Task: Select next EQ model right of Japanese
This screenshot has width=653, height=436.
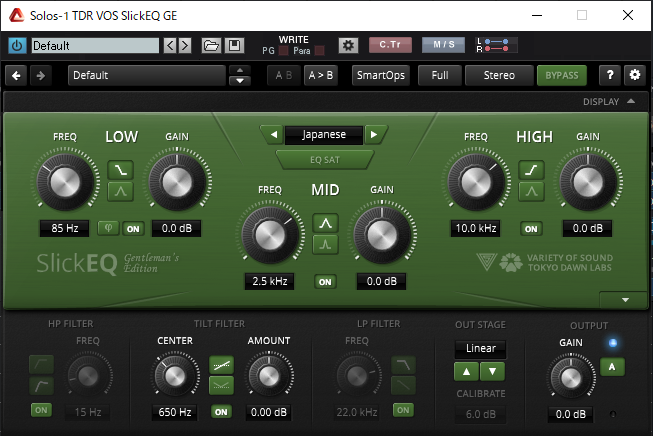Action: pyautogui.click(x=374, y=135)
